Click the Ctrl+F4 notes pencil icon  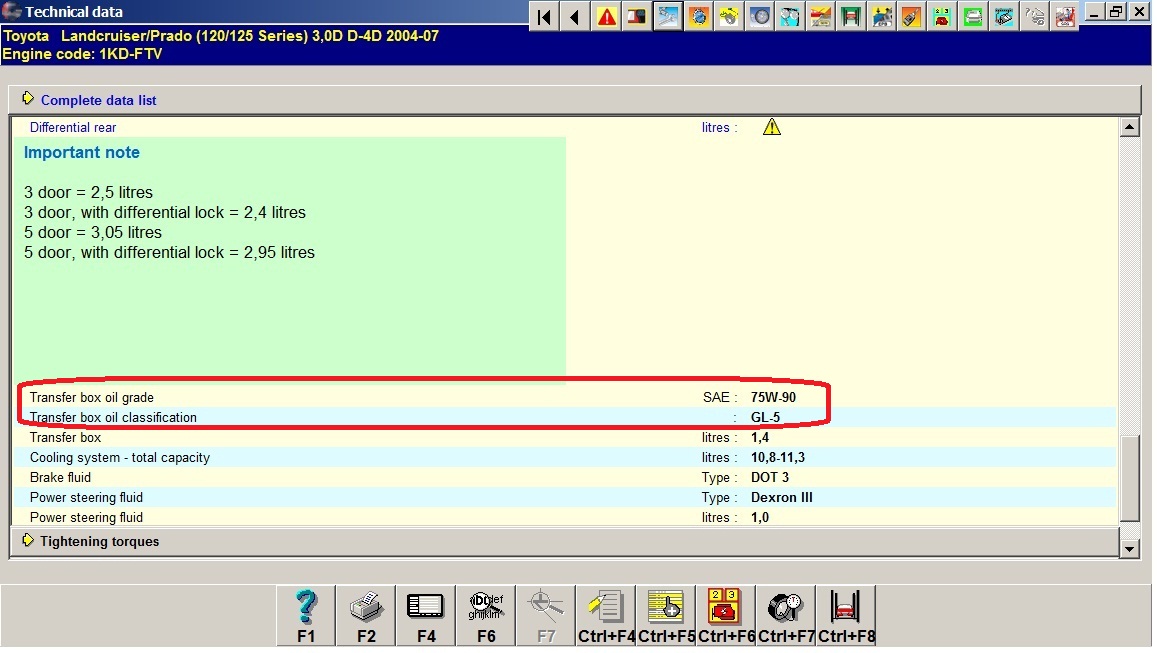(x=606, y=614)
